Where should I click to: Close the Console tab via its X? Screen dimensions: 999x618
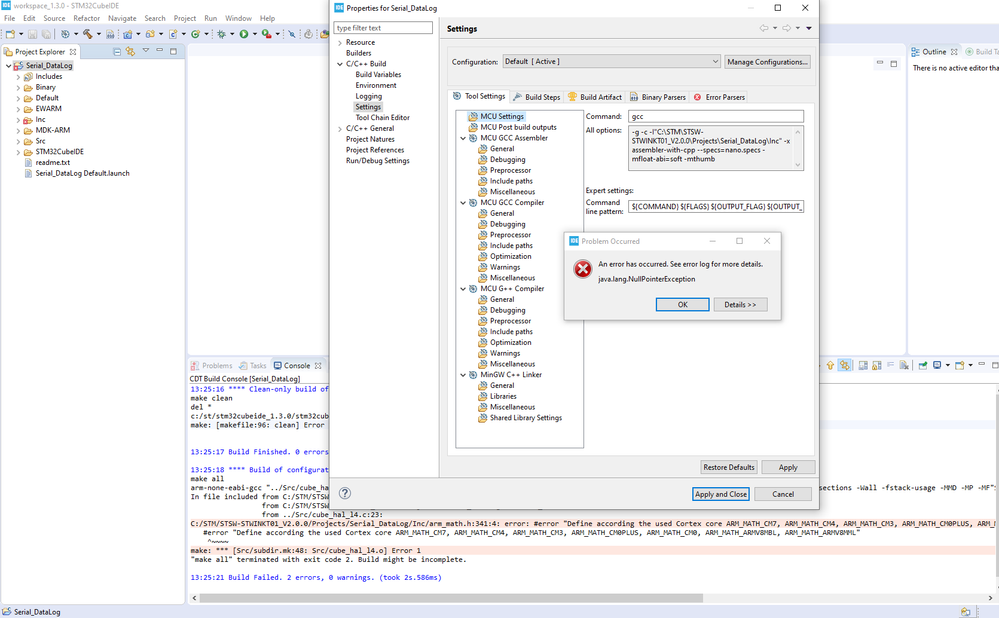(318, 366)
